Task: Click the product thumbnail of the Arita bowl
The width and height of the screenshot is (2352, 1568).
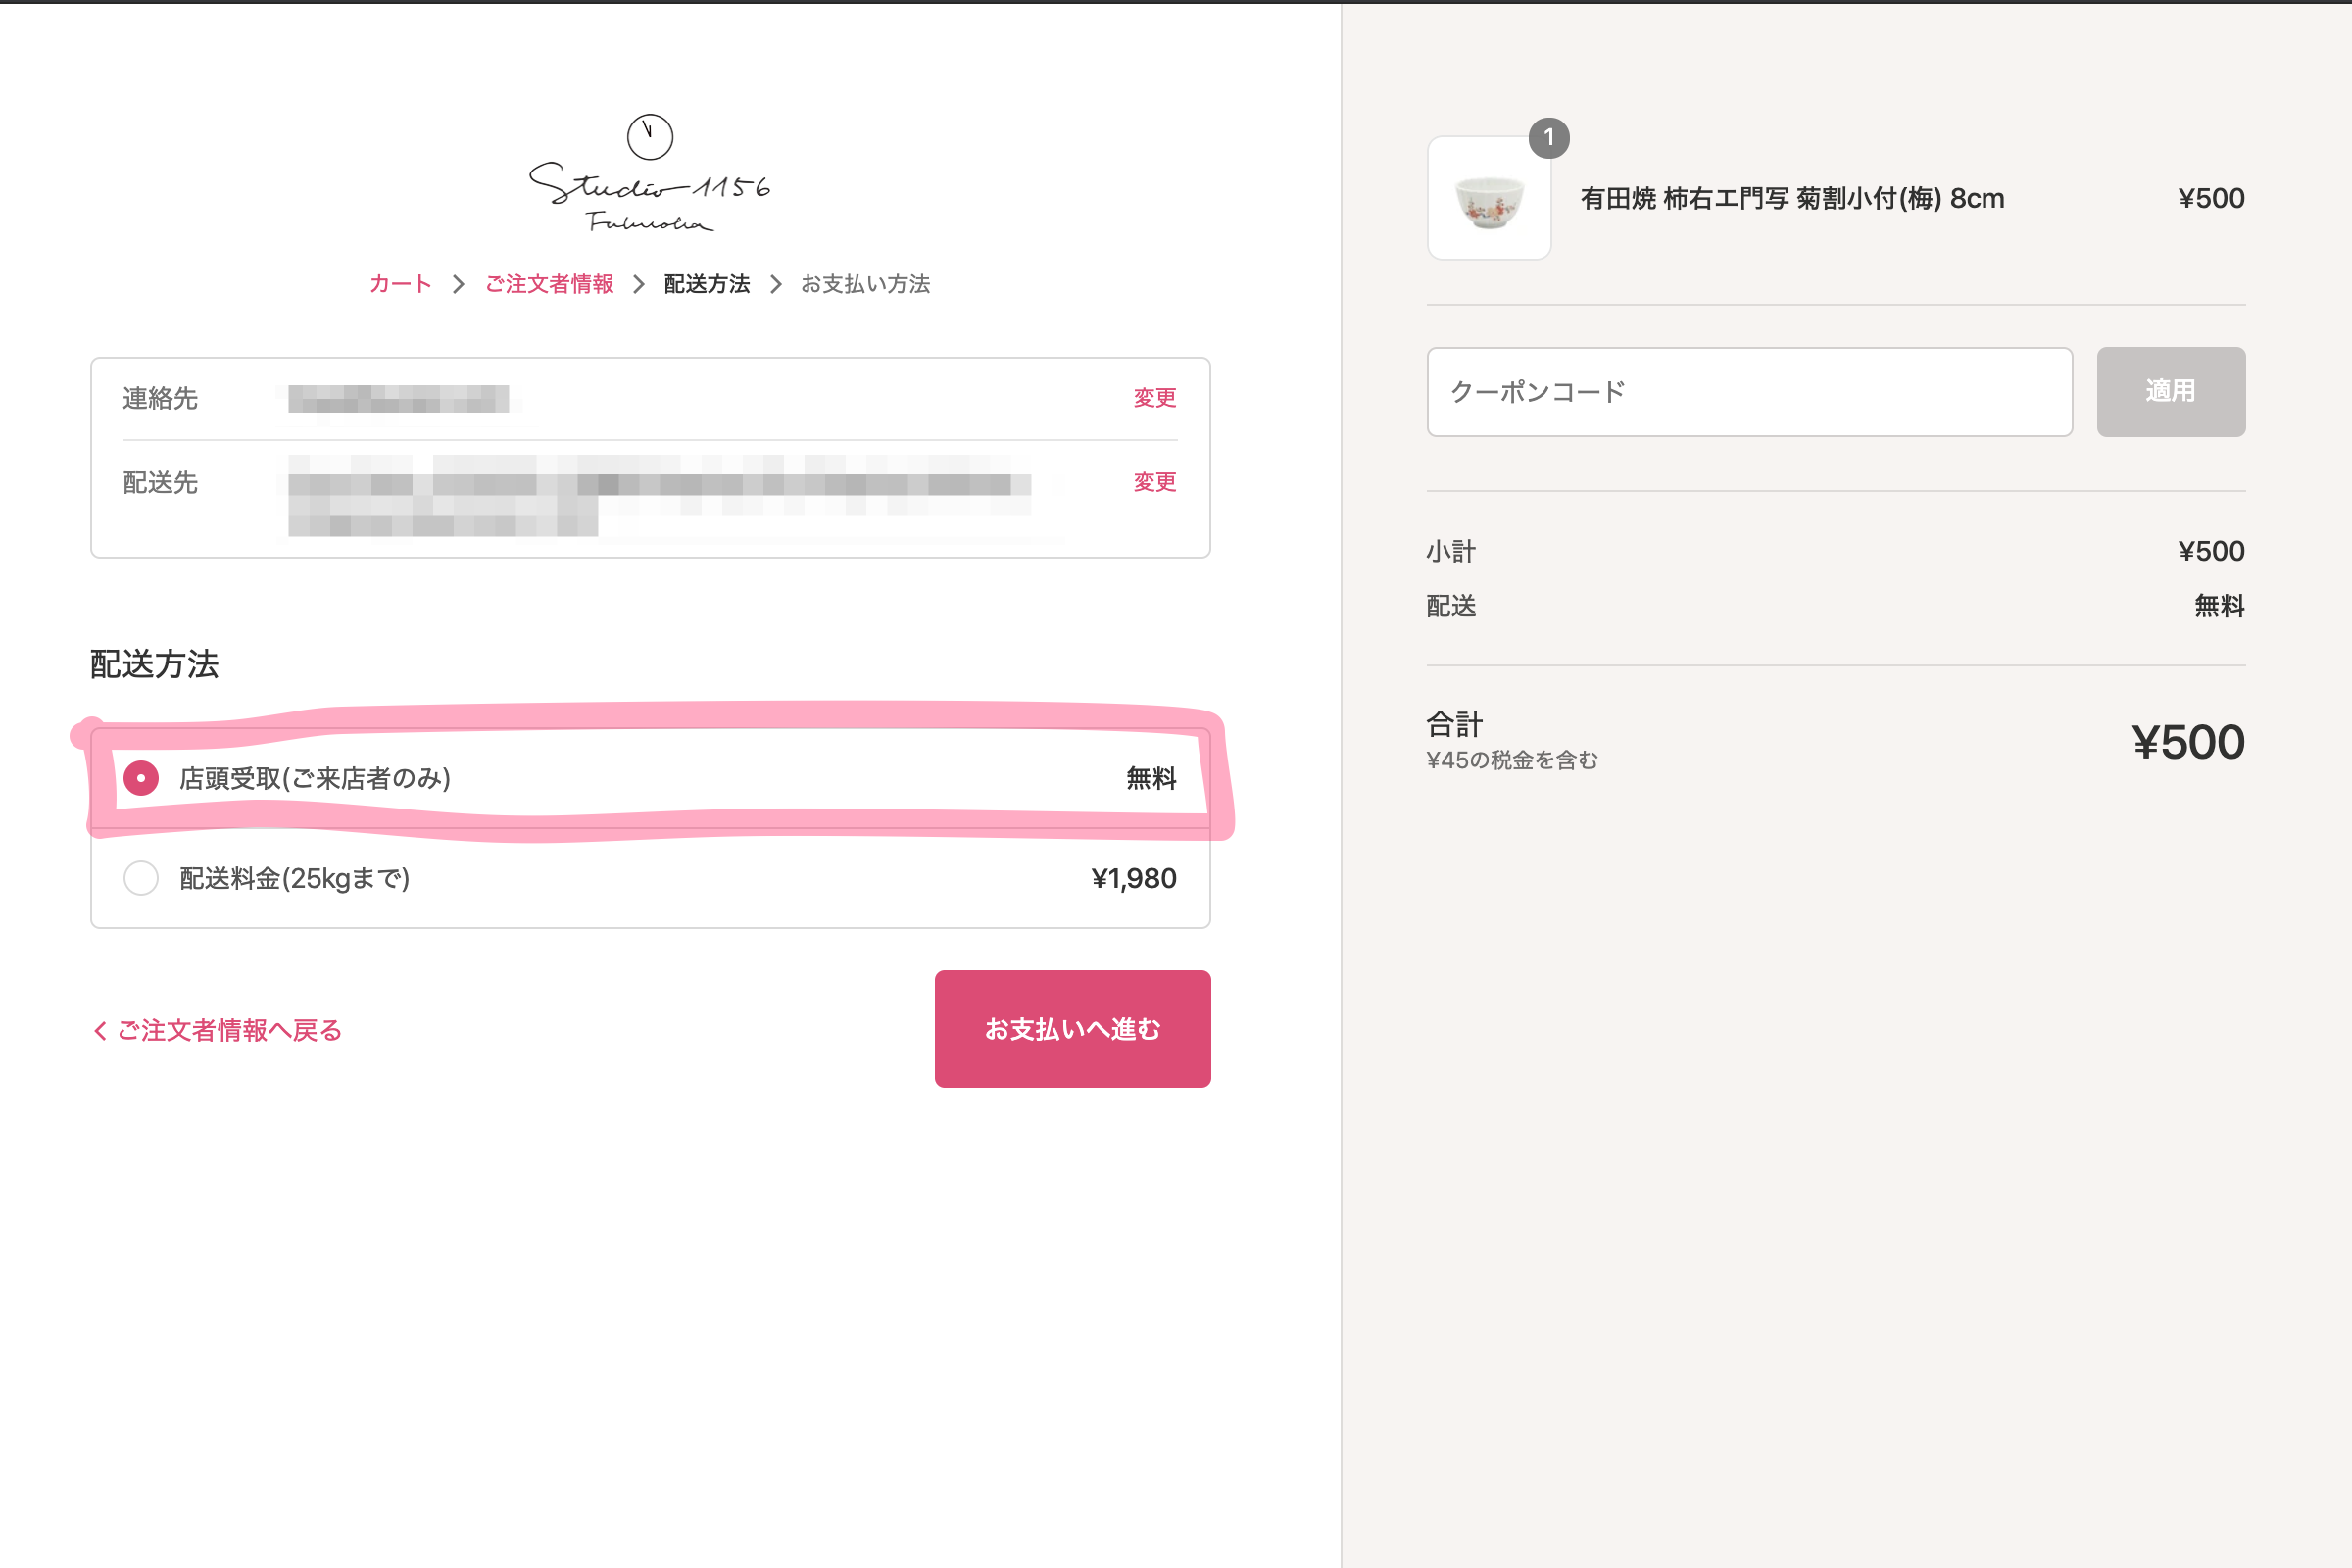Action: click(x=1489, y=200)
